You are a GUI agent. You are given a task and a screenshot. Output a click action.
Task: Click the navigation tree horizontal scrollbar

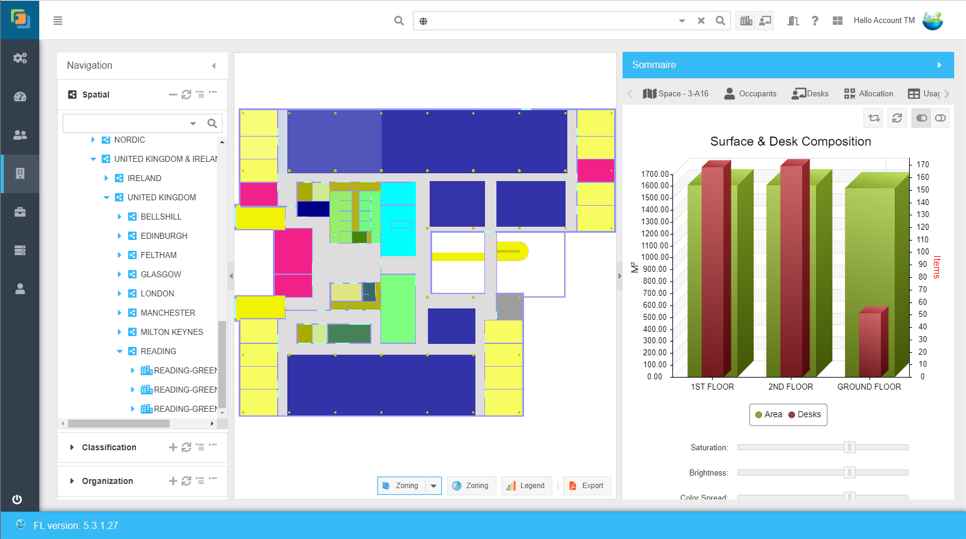(118, 423)
